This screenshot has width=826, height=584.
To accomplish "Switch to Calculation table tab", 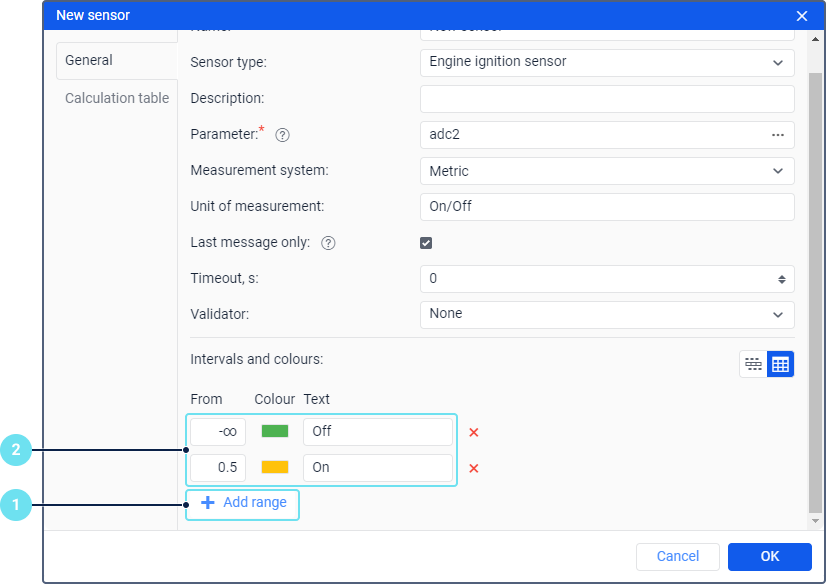I will coord(117,98).
